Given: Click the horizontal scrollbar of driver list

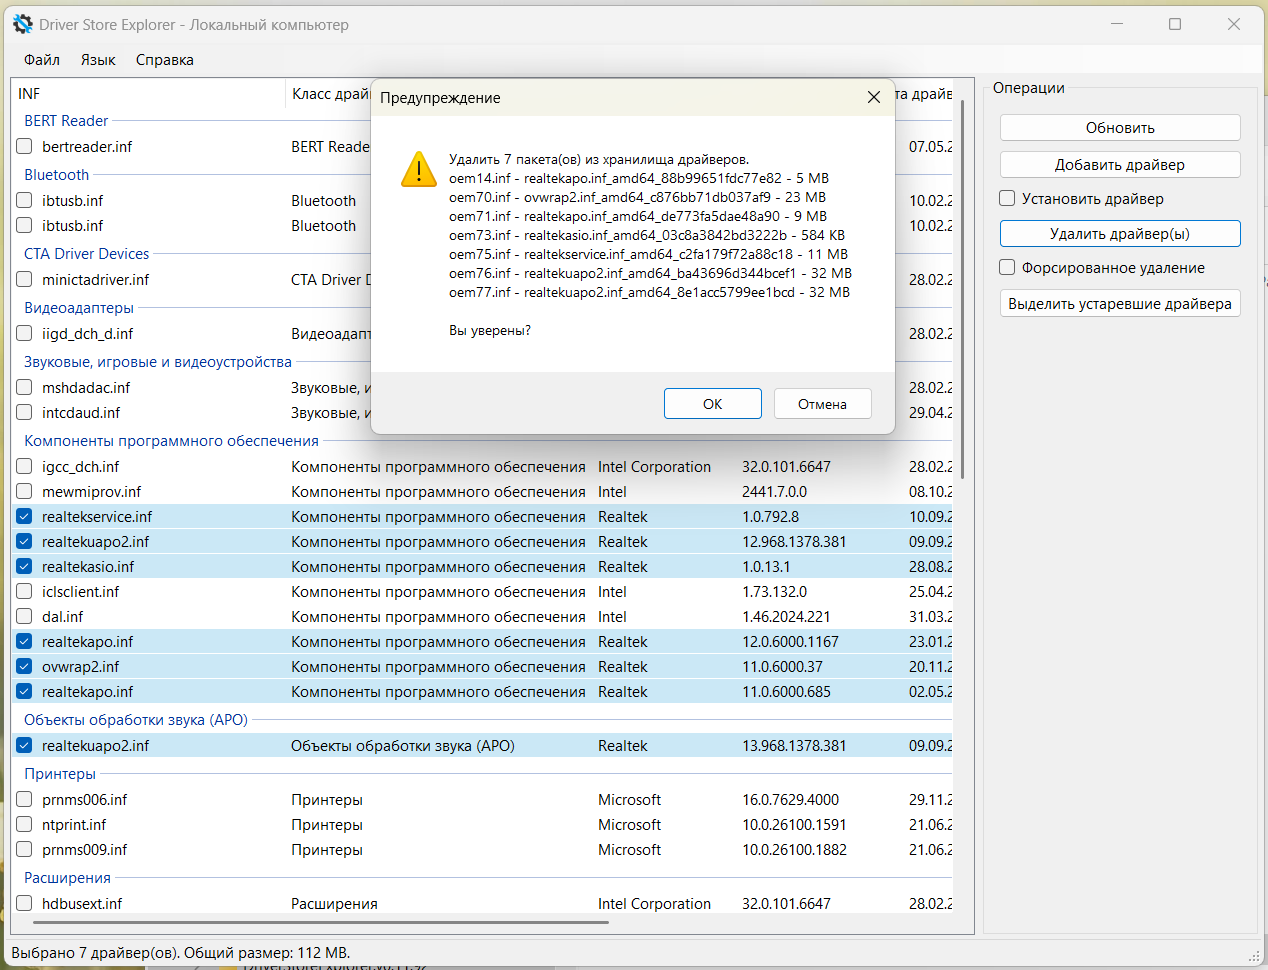Looking at the screenshot, I should tap(320, 922).
